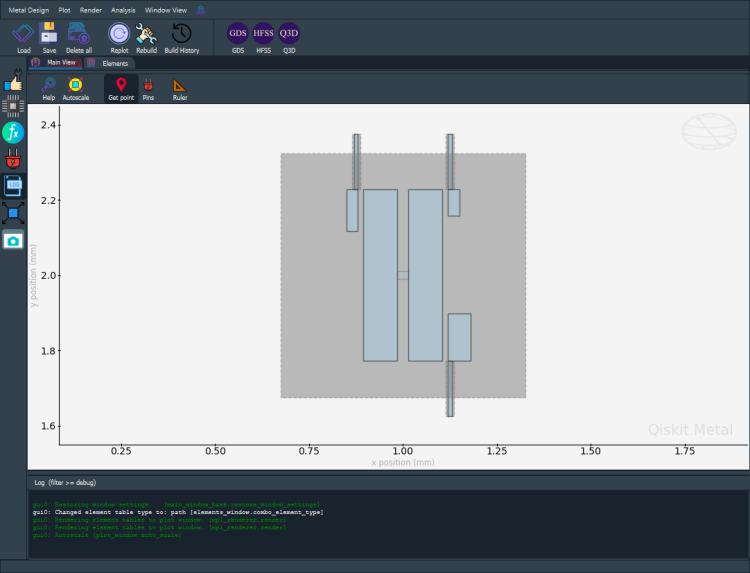Viewport: 750px width, 573px height.
Task: Save the design with Save icon
Action: (x=49, y=38)
